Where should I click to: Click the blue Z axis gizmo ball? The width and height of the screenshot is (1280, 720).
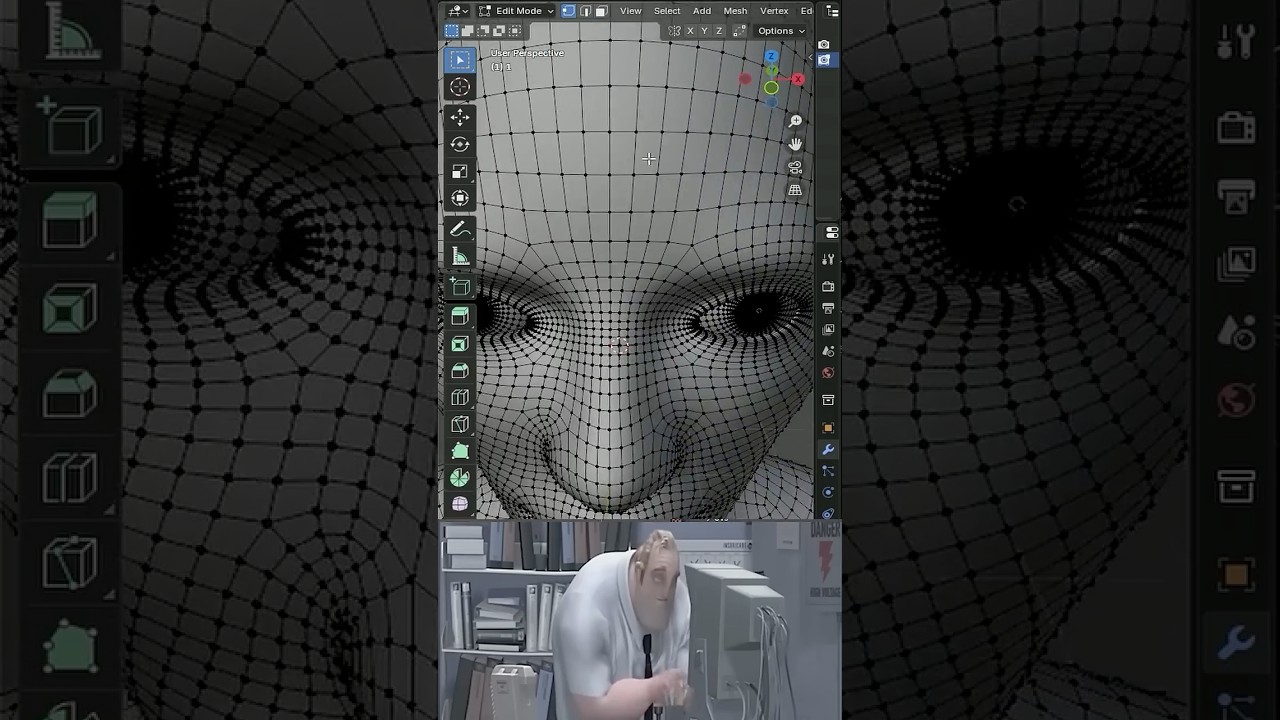click(x=771, y=57)
